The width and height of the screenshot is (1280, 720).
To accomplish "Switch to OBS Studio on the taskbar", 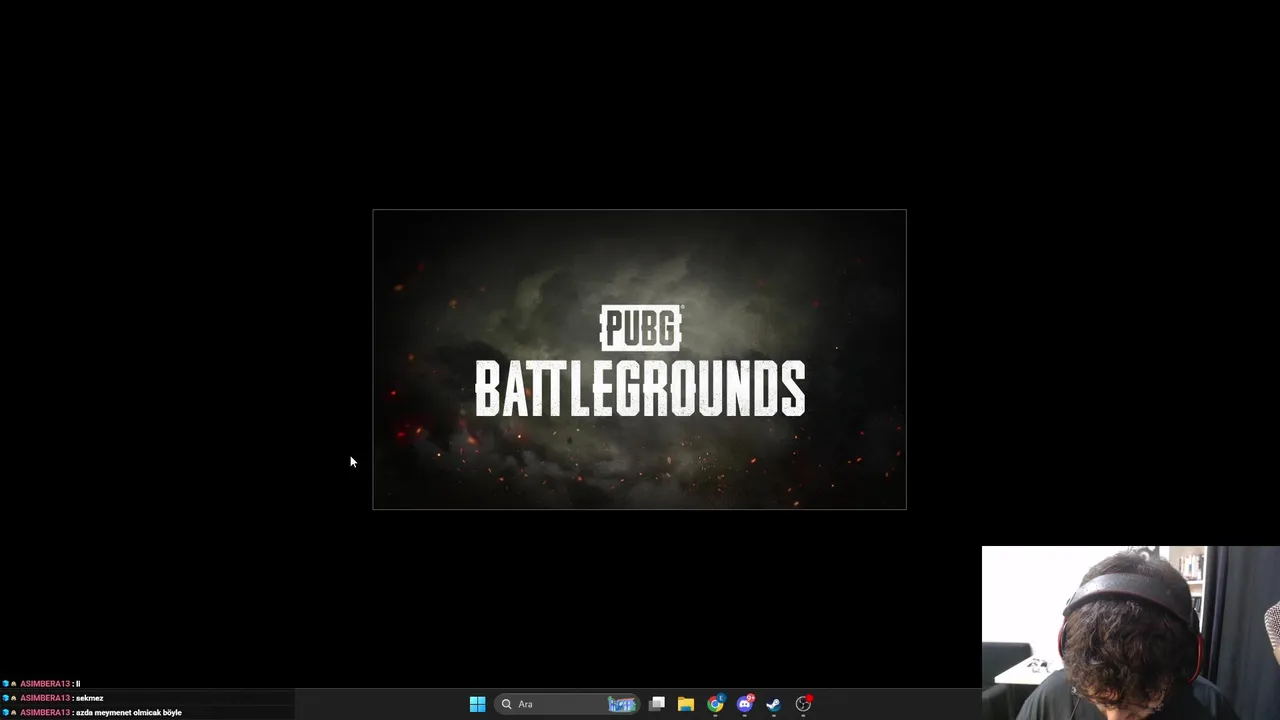I will (803, 704).
